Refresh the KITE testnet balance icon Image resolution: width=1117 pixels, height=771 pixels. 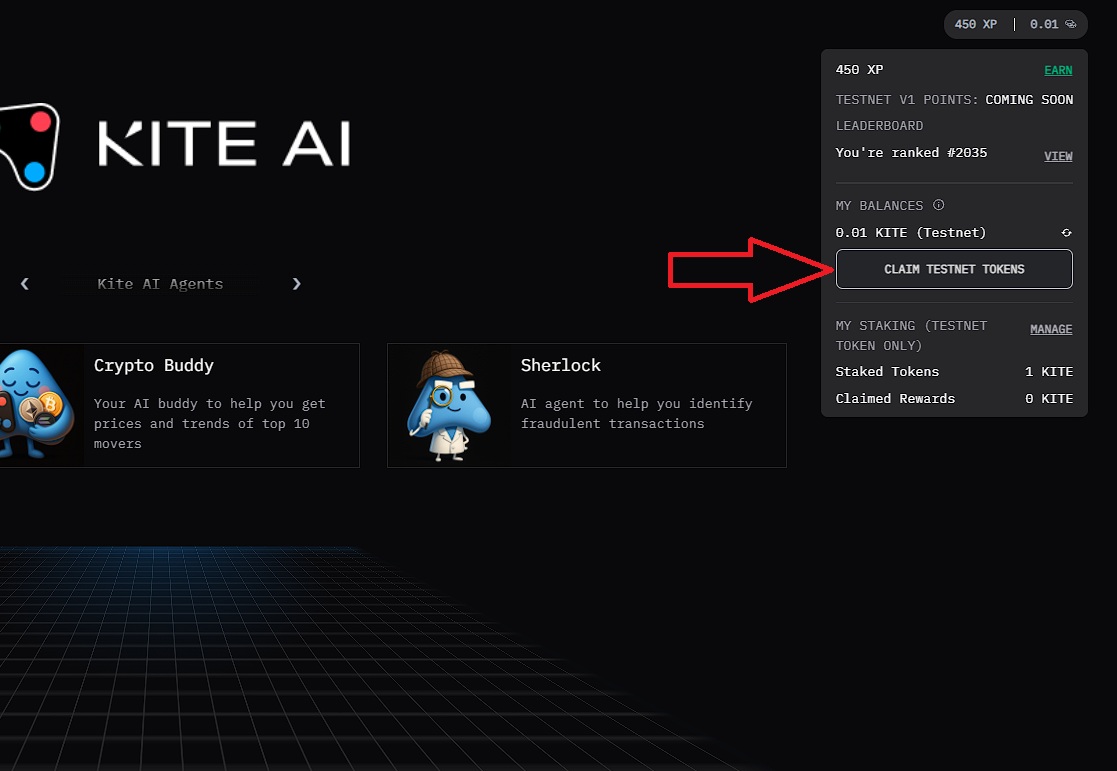(1066, 233)
